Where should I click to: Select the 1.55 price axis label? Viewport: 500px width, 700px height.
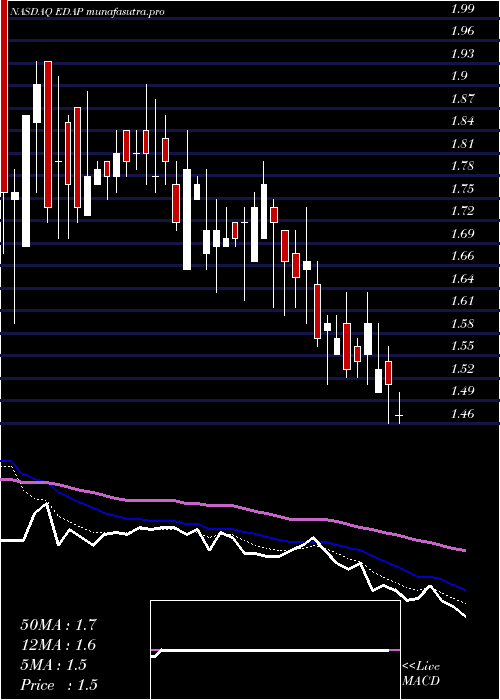pyautogui.click(x=462, y=346)
